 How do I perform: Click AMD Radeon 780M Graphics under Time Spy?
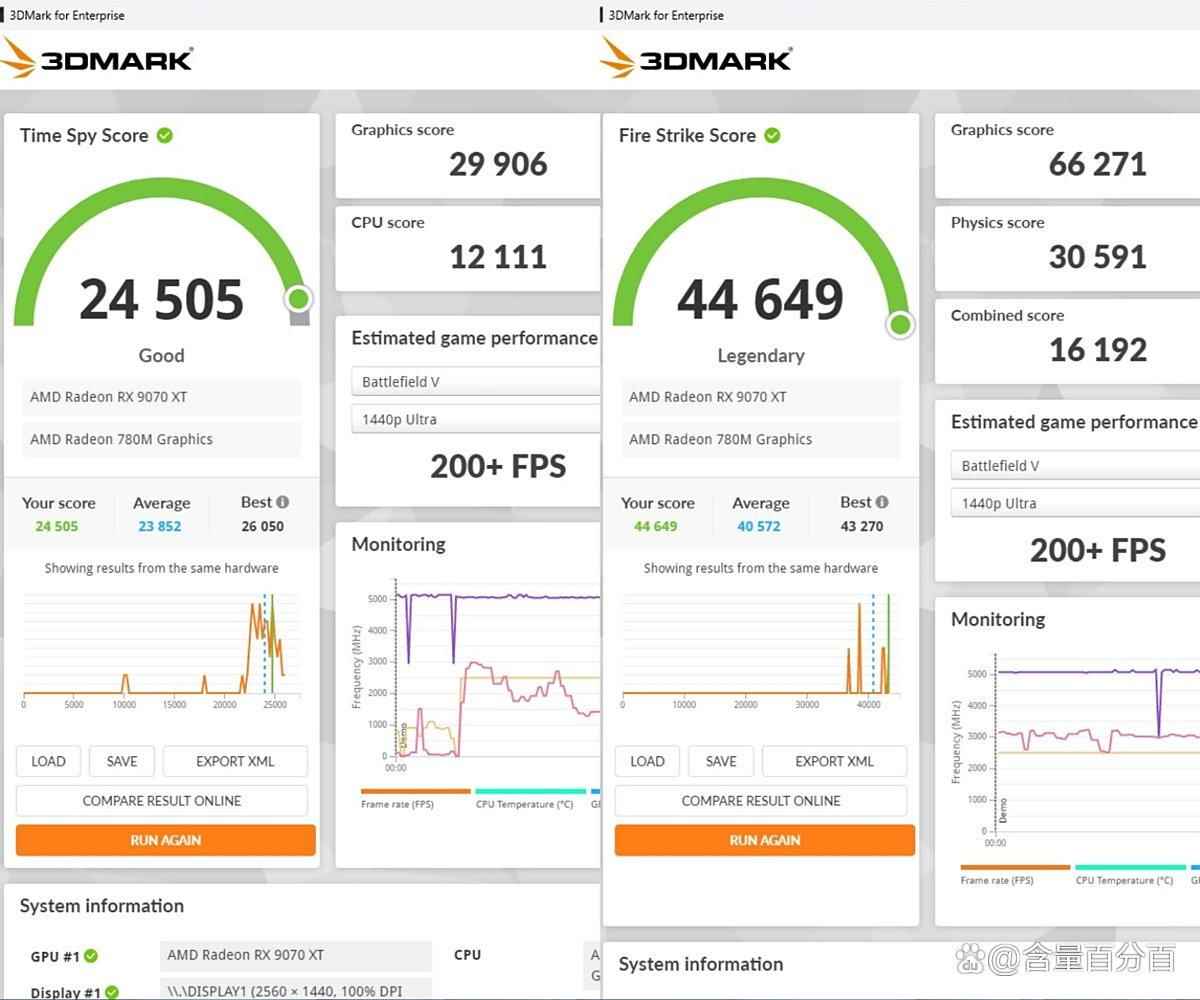161,439
